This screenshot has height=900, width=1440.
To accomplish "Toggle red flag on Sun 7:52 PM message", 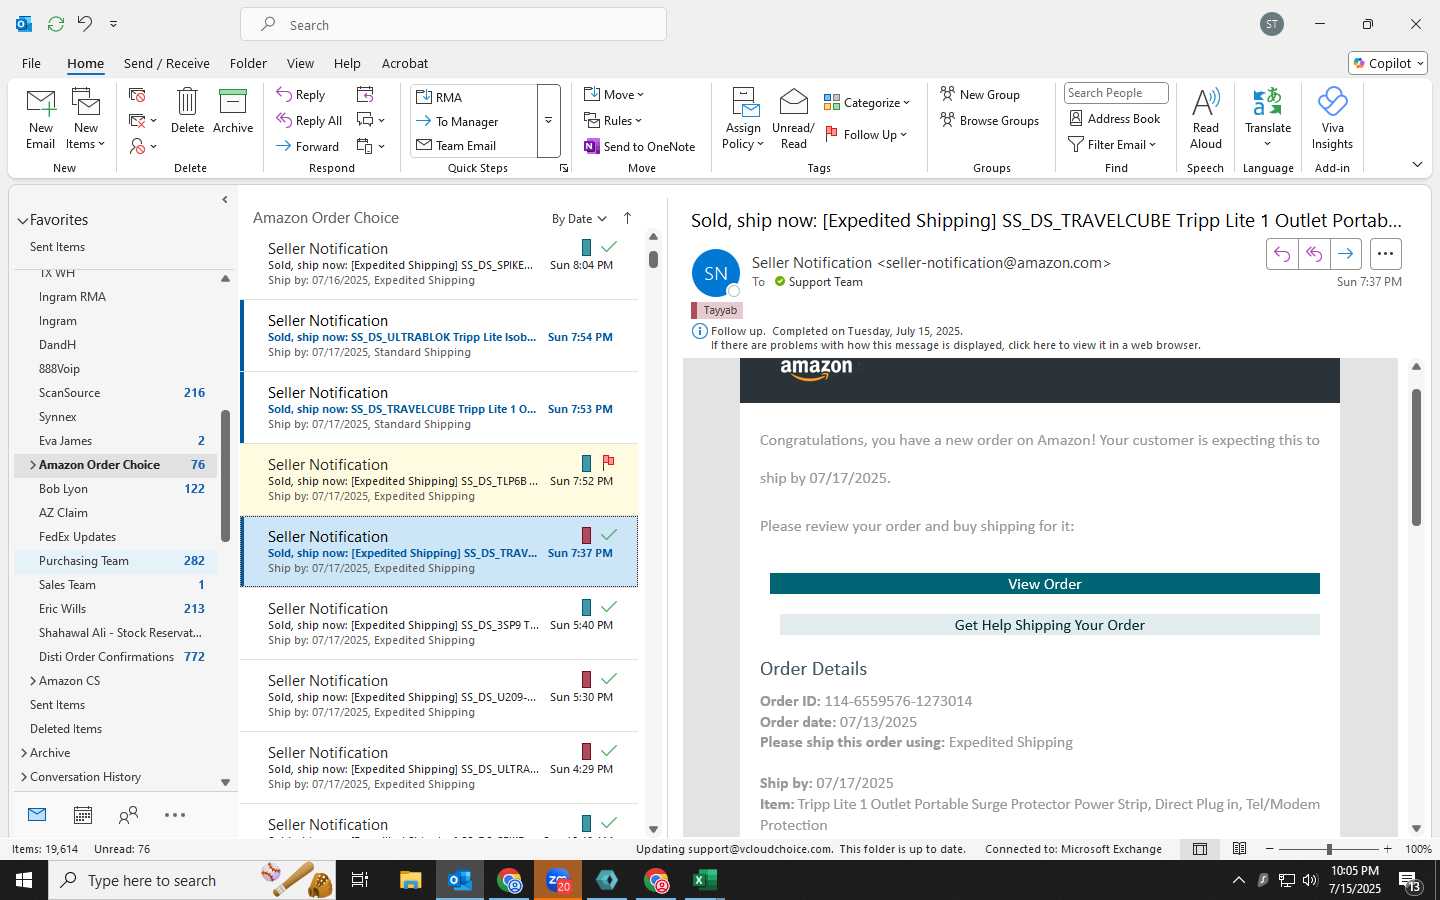I will [608, 463].
